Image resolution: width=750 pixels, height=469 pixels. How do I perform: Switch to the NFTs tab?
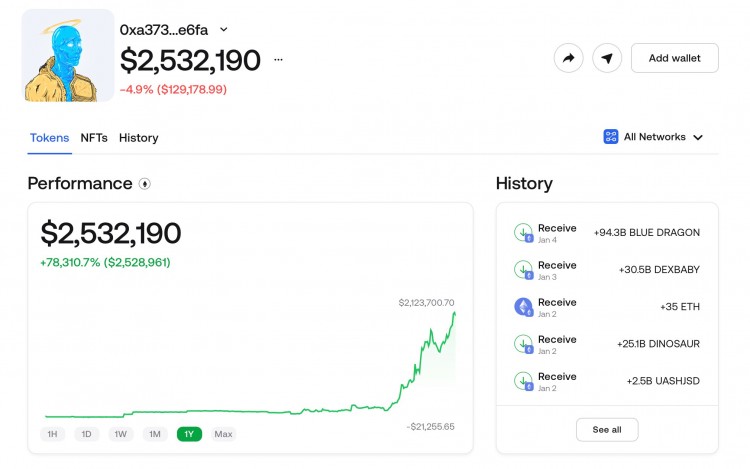pos(94,138)
